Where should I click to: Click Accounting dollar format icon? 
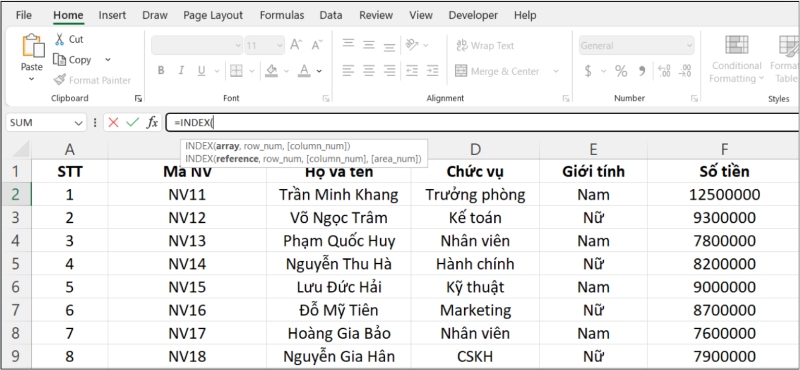tap(588, 71)
